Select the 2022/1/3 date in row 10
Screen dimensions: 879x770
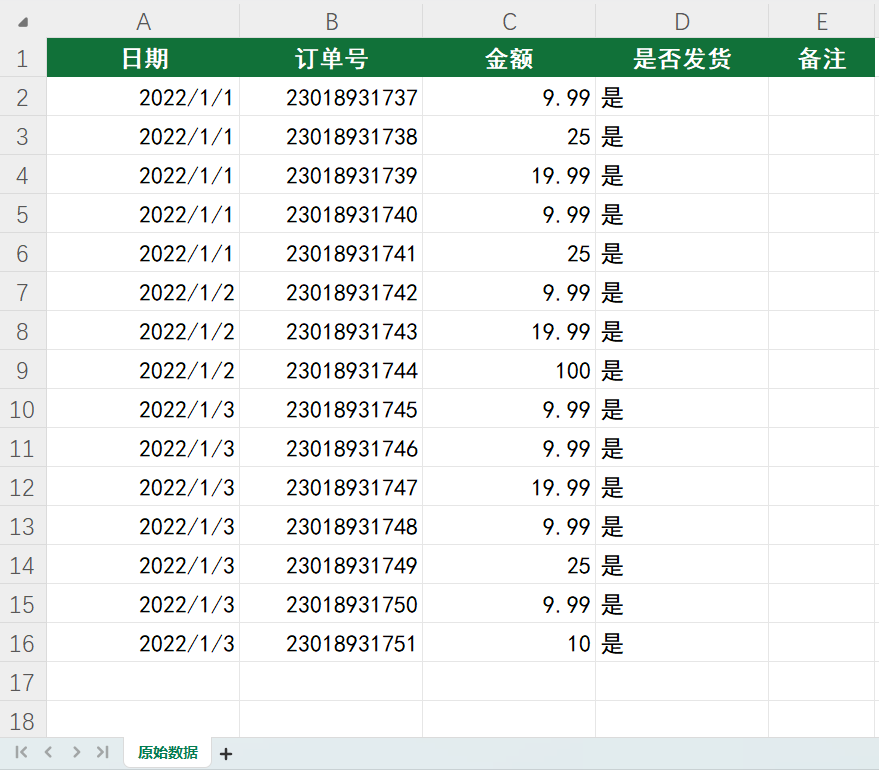click(143, 409)
